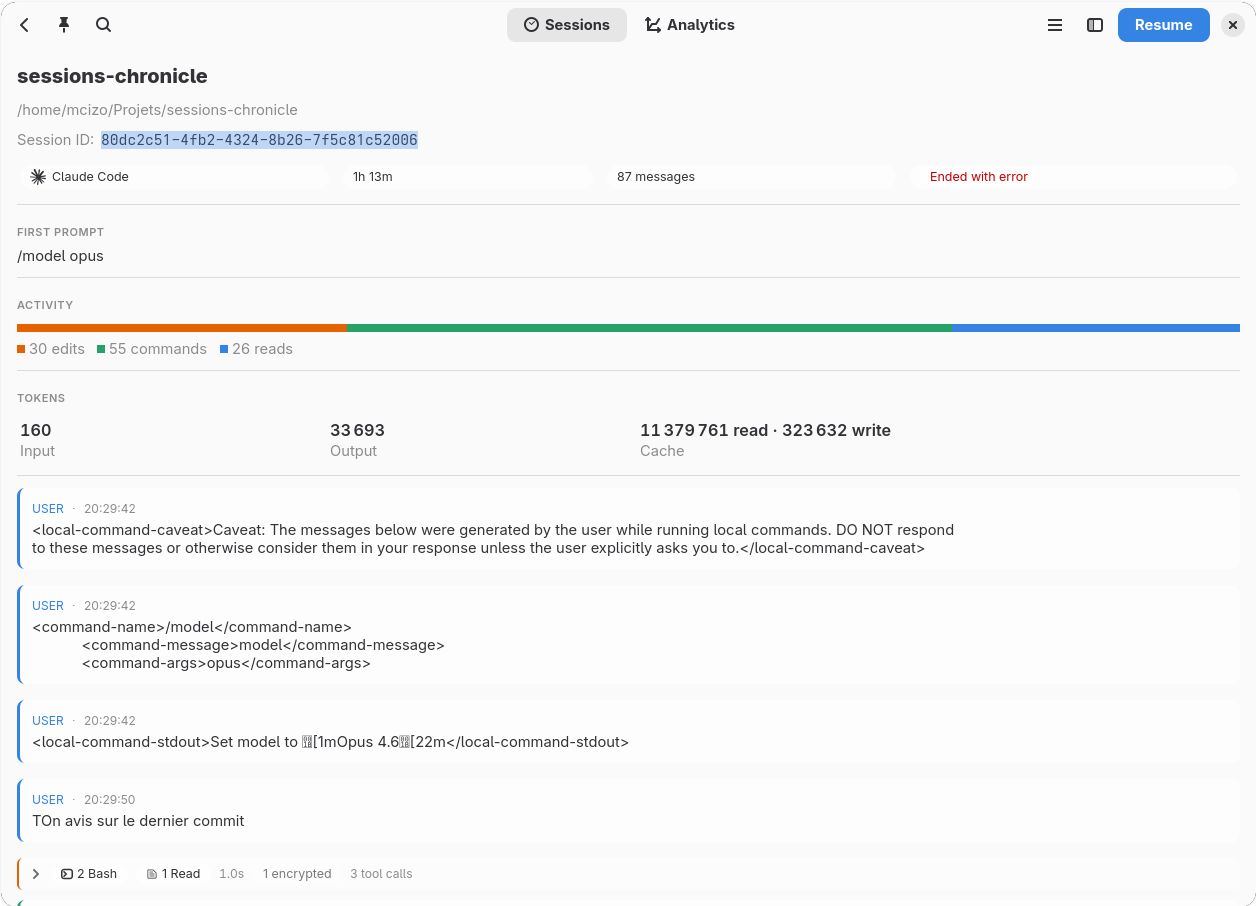Toggle the sidebar panel icon
The width and height of the screenshot is (1256, 906).
point(1095,25)
